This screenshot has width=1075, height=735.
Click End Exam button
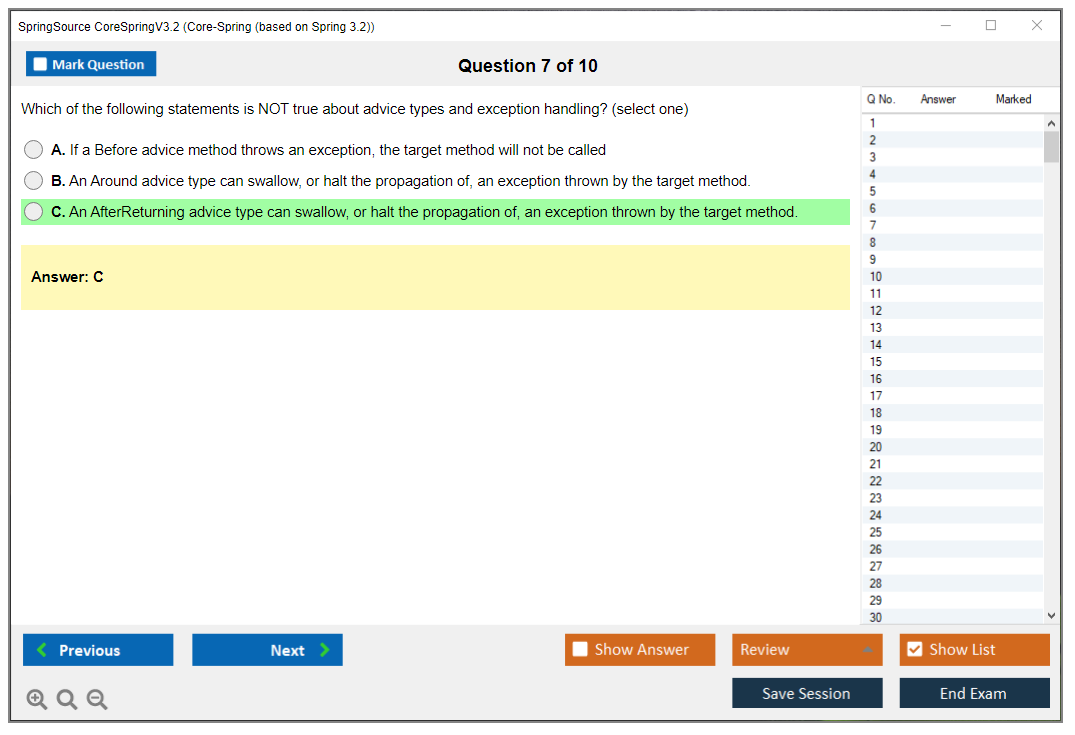click(974, 693)
